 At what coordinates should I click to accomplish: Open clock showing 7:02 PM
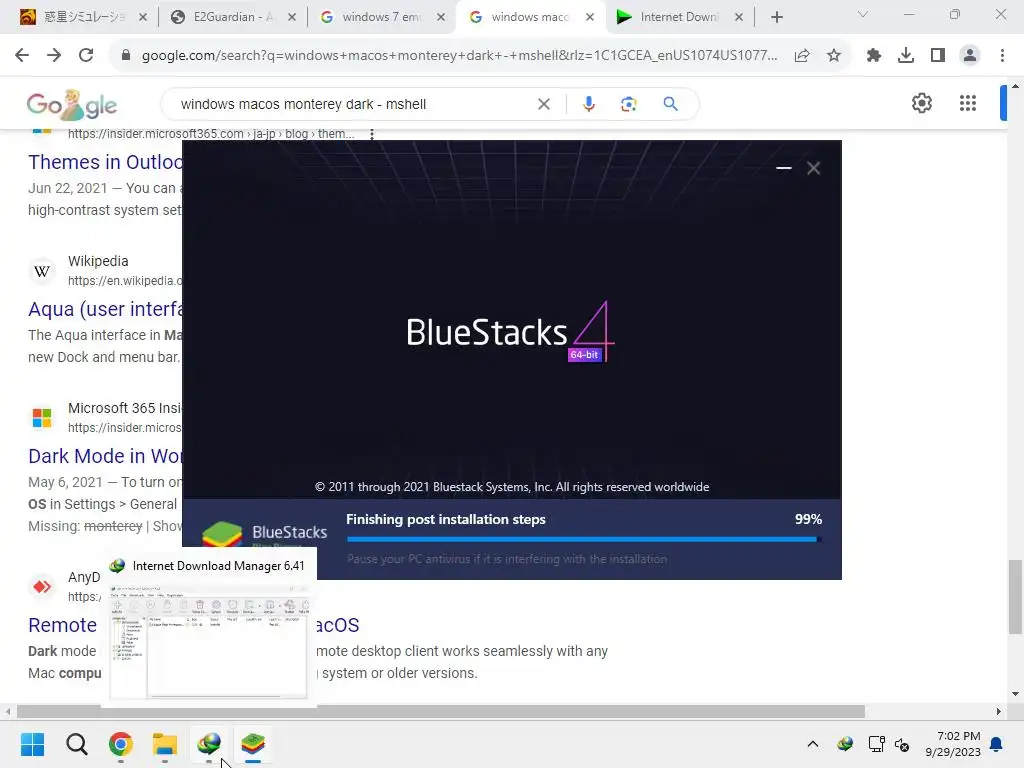[x=953, y=744]
